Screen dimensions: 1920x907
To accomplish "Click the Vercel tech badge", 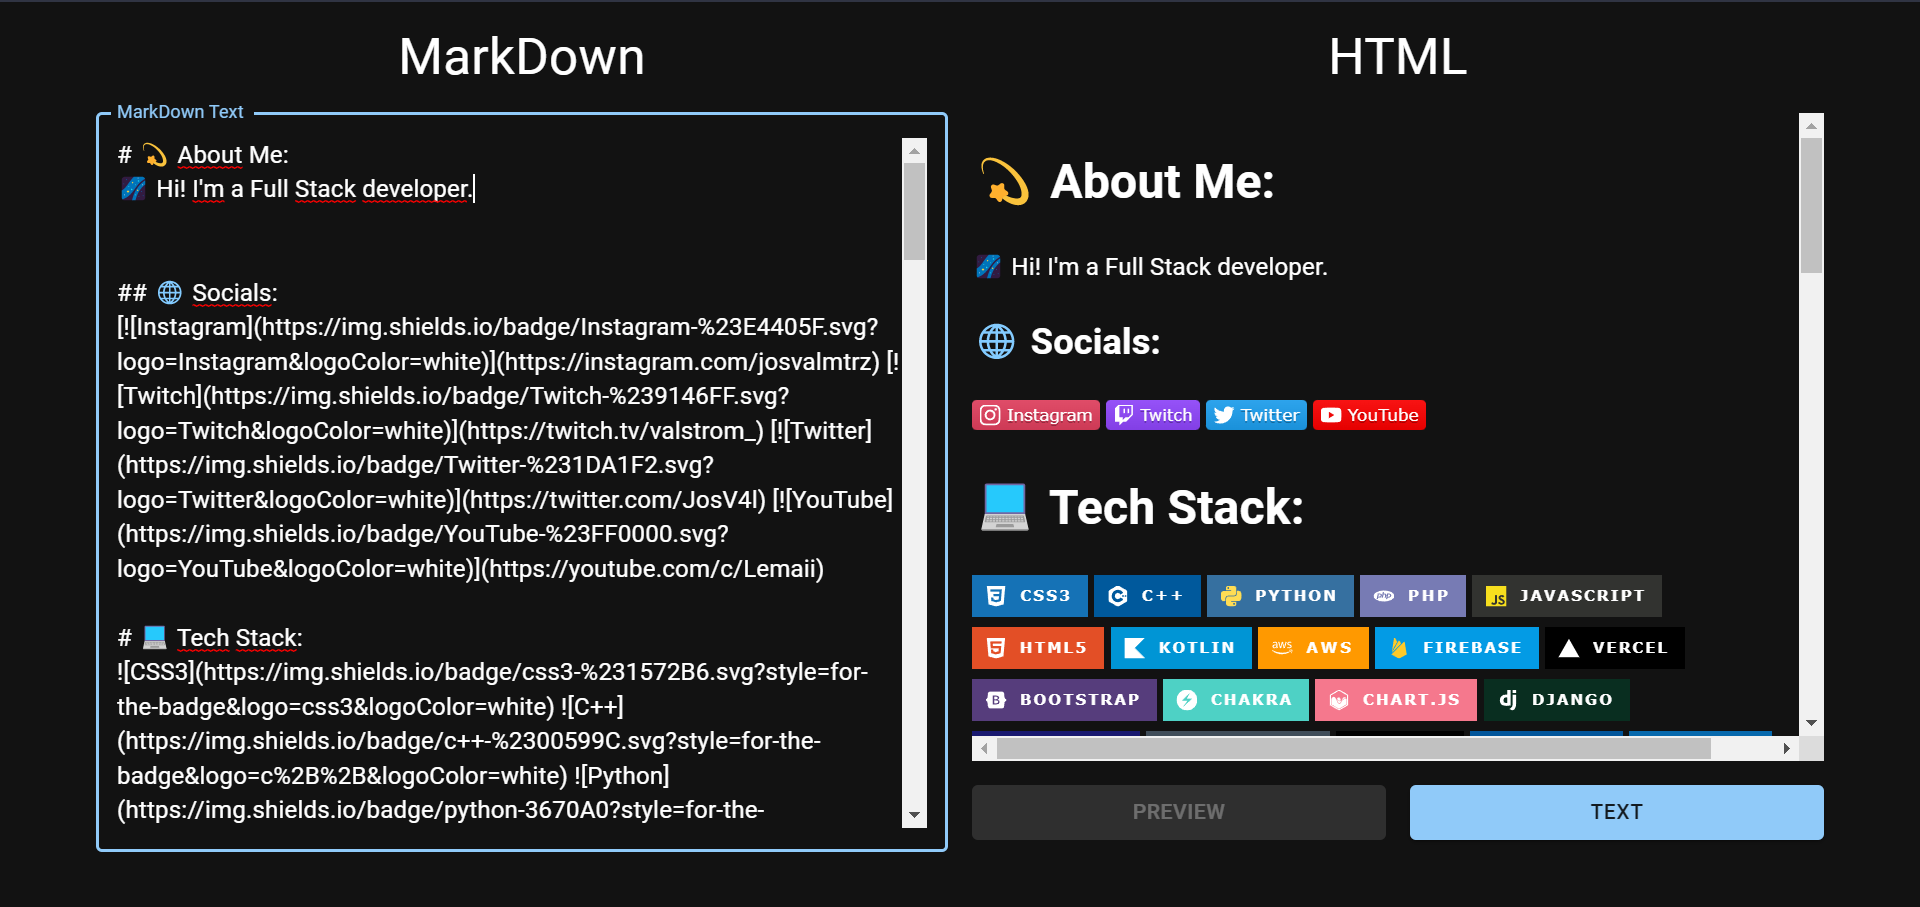I will pyautogui.click(x=1614, y=648).
